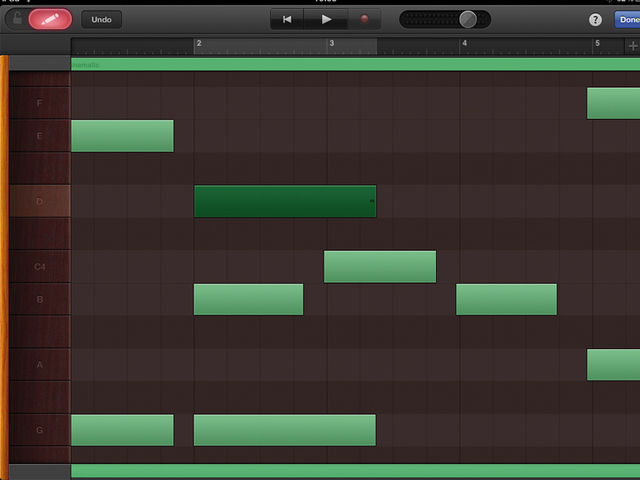Open the help question mark
Viewport: 640px width, 480px height.
(x=595, y=20)
